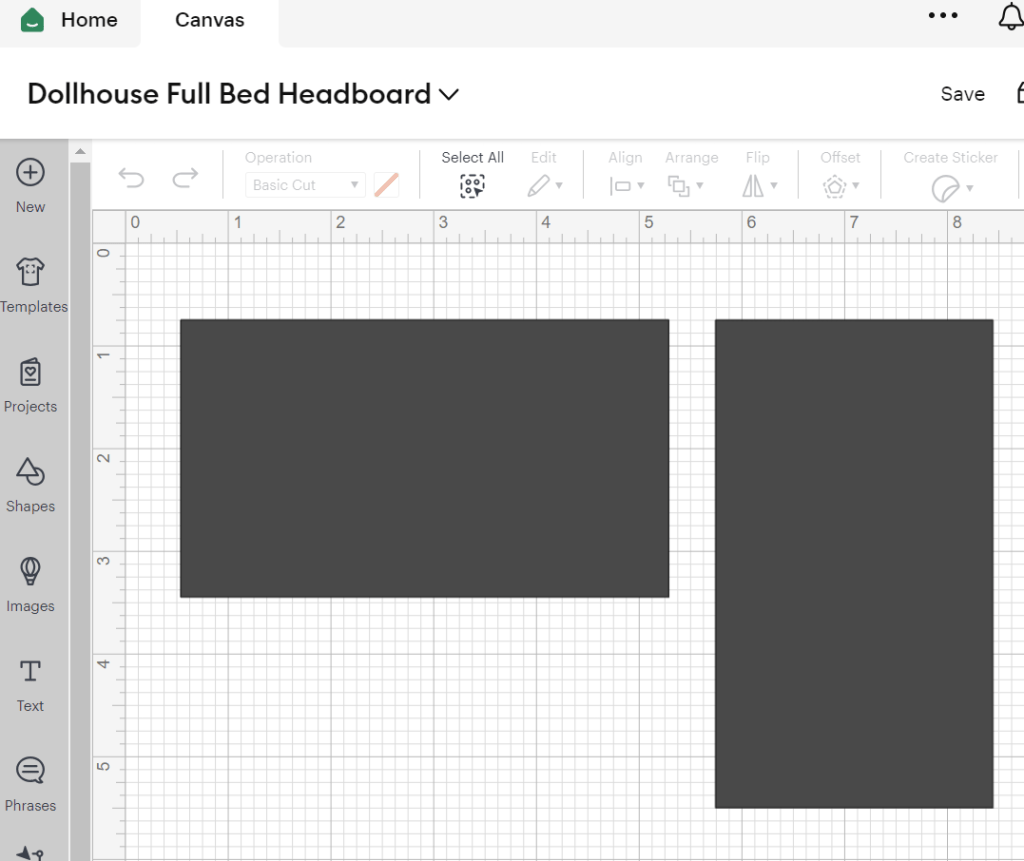This screenshot has height=861, width=1024.
Task: Open the Arrange dropdown menu
Action: 684,185
